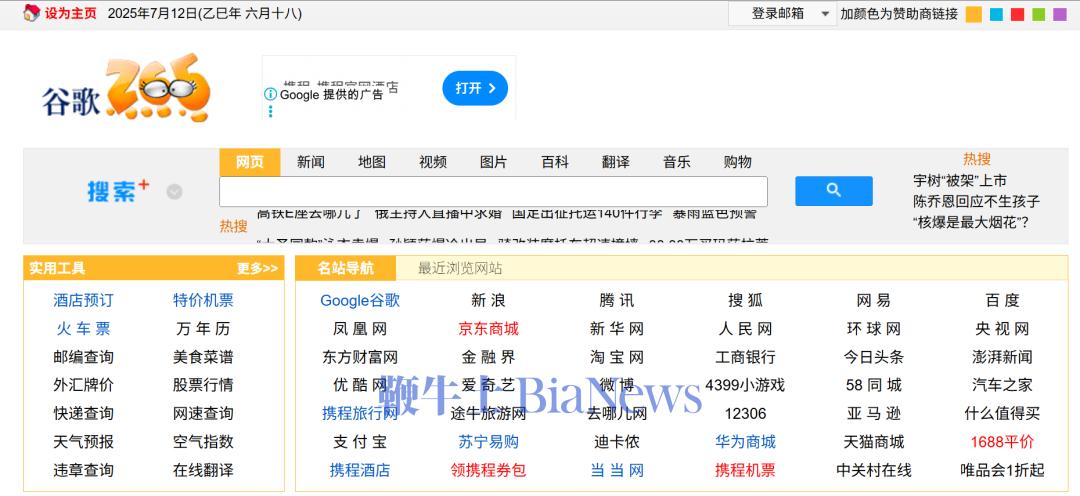This screenshot has width=1080, height=496.
Task: Click the 谷歌265 site logo
Action: [125, 88]
